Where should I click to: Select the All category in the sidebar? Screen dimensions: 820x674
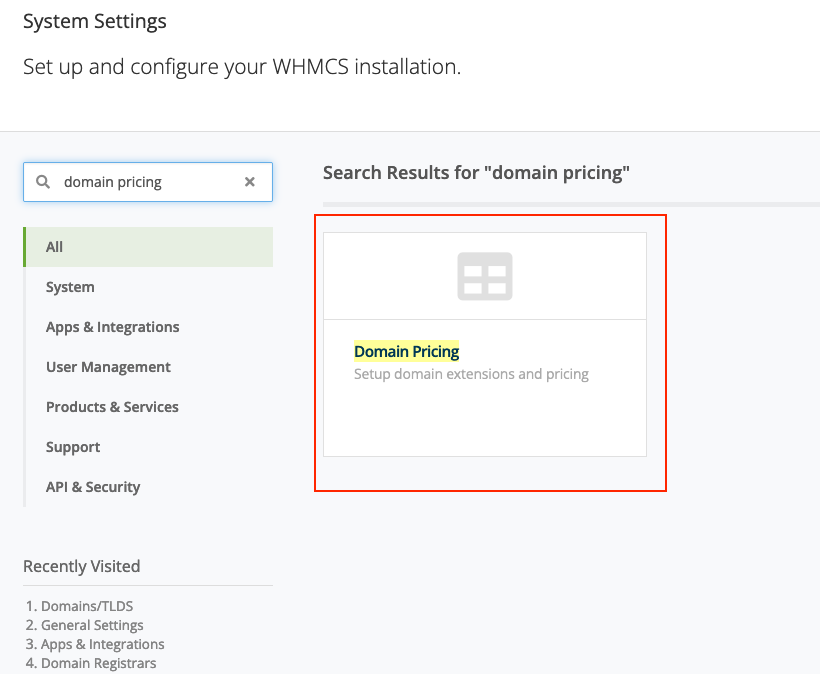click(55, 247)
